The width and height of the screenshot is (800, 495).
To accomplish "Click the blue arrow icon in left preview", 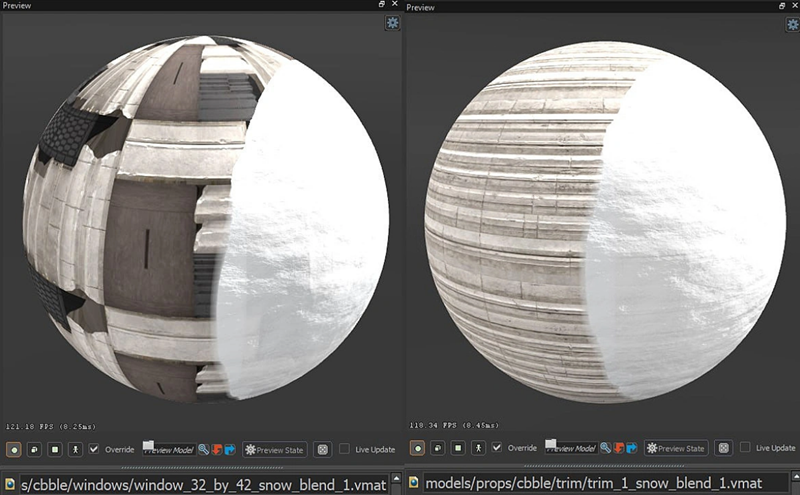I will [x=229, y=449].
